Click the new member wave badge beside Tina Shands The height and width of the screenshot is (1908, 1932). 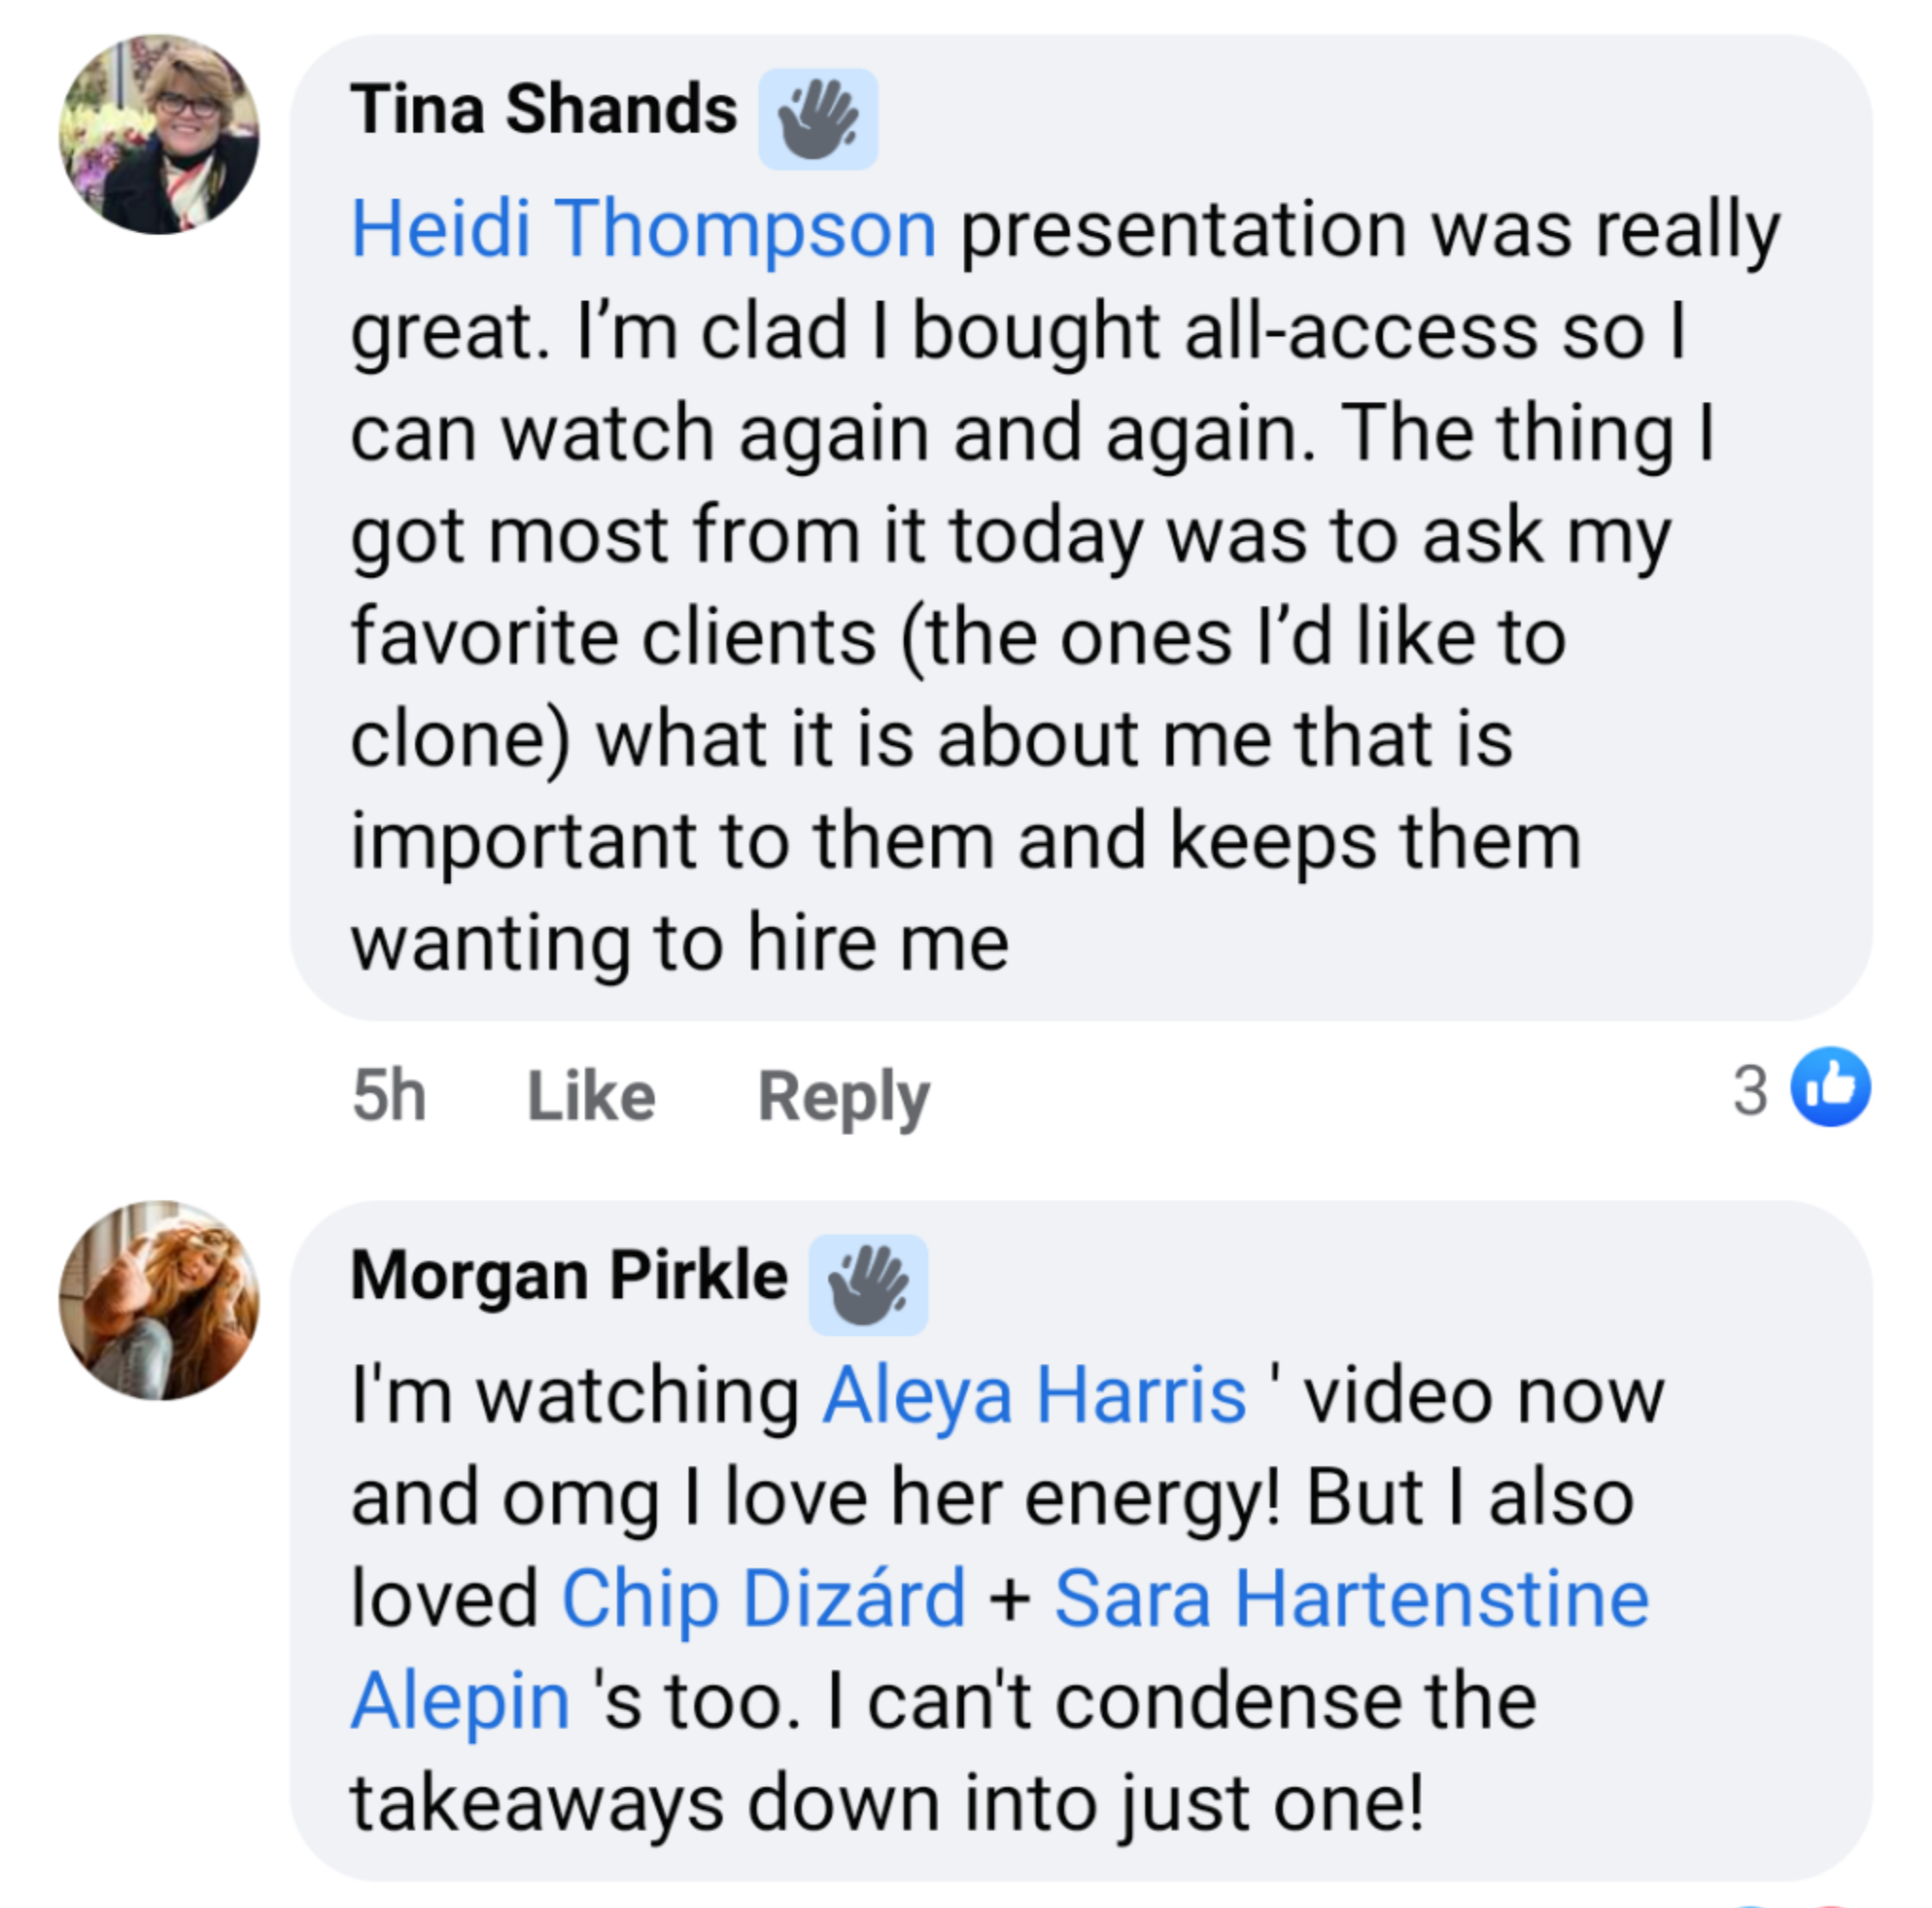click(817, 119)
